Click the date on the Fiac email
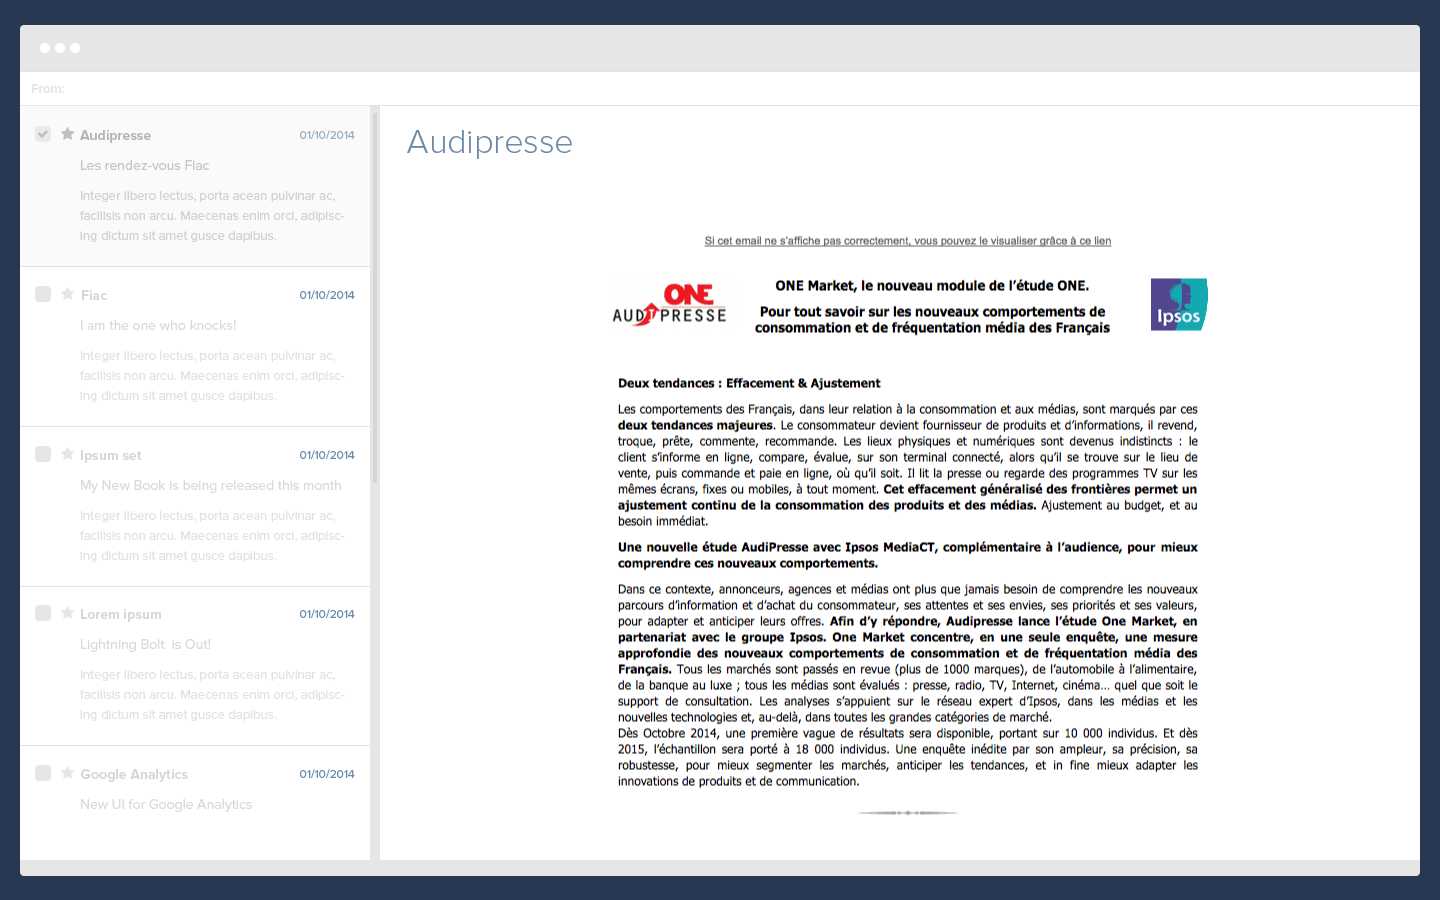Viewport: 1440px width, 900px height. (327, 295)
